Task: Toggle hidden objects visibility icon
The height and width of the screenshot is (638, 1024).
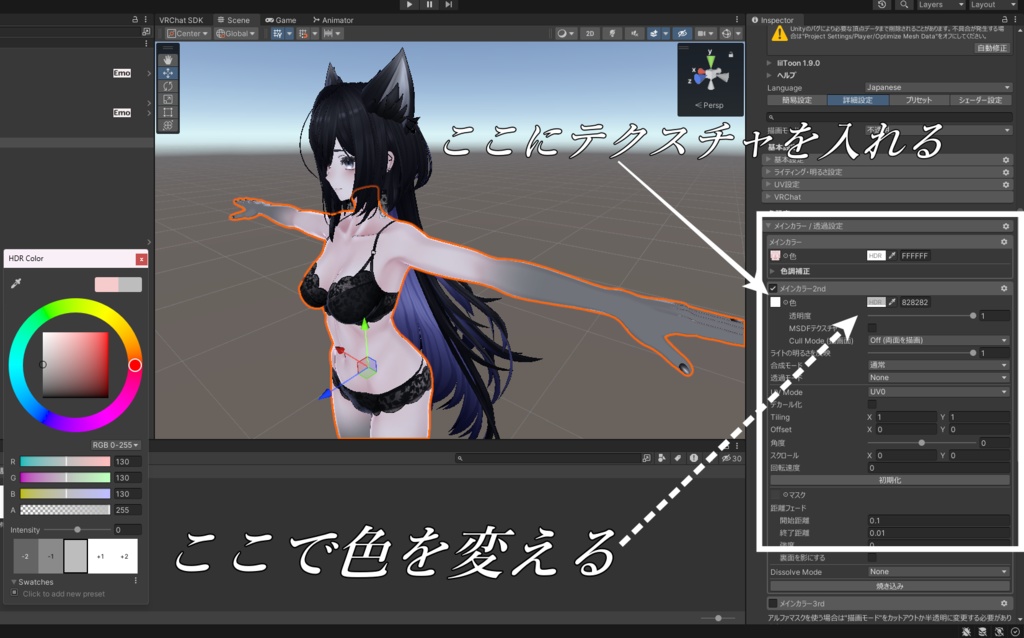Action: (682, 33)
